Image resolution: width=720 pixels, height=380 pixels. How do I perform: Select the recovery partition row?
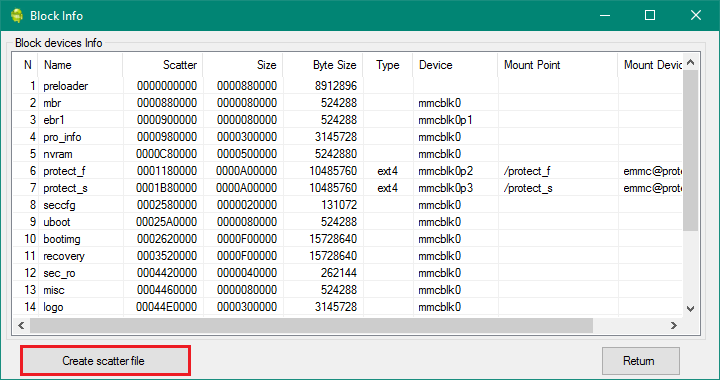click(x=348, y=256)
